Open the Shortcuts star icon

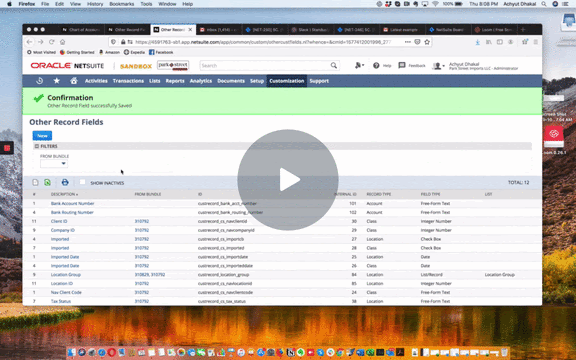57,81
